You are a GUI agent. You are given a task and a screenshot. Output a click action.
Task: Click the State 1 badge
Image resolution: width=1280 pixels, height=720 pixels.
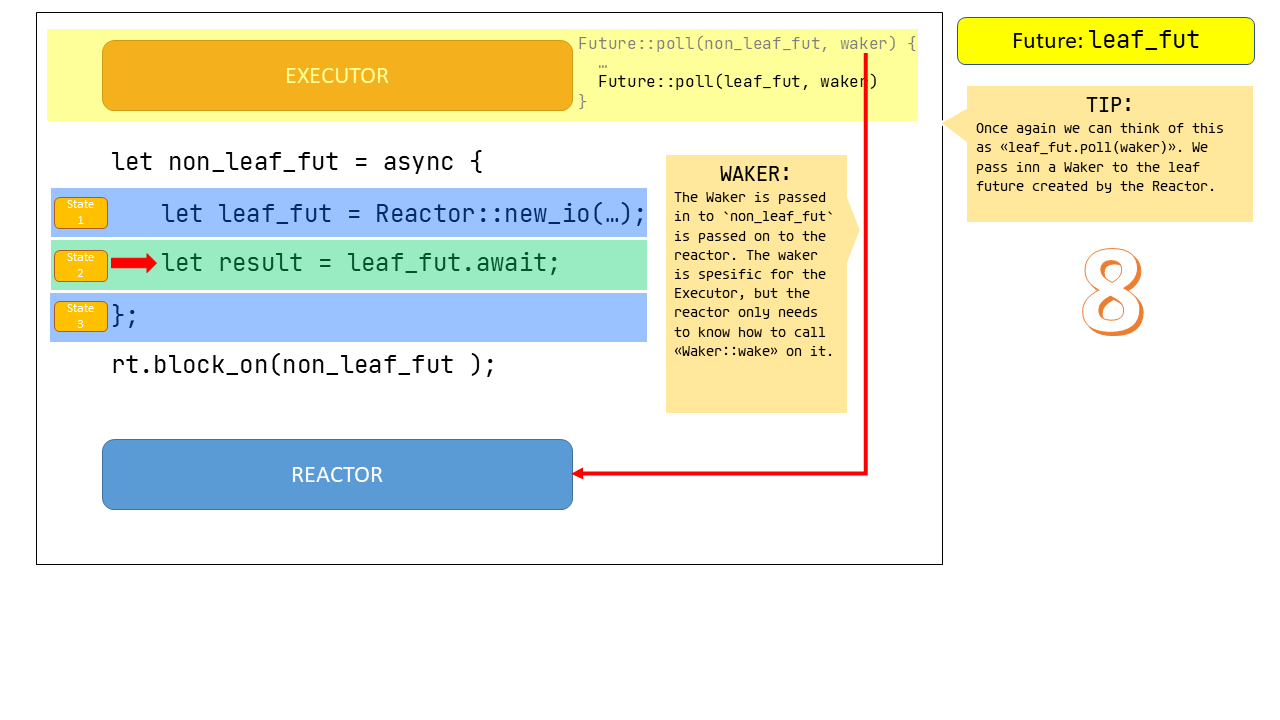pos(80,213)
